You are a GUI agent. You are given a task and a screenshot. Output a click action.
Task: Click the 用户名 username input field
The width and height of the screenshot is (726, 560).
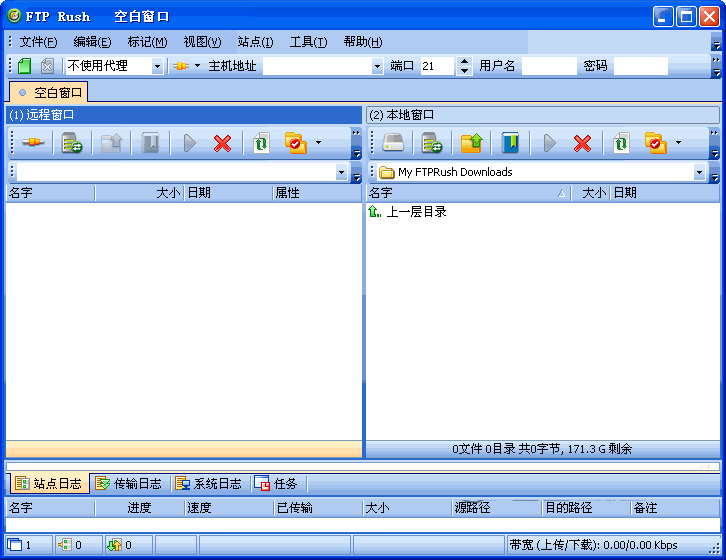549,66
